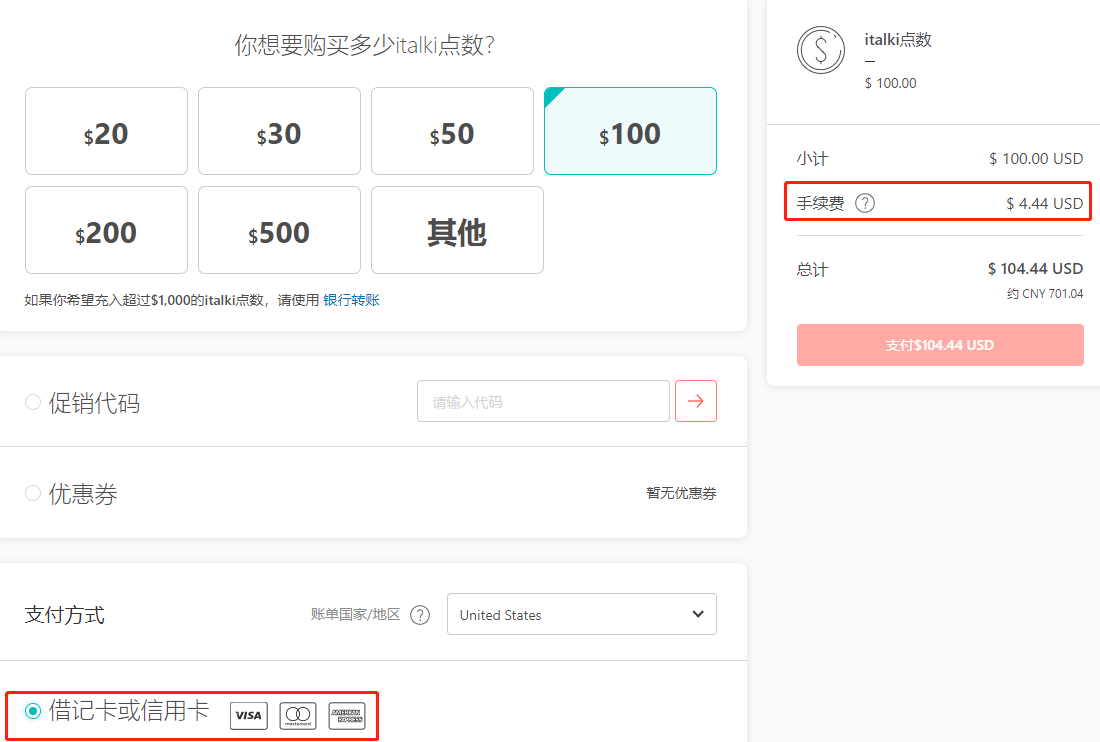Open the United States country dropdown

click(x=581, y=614)
